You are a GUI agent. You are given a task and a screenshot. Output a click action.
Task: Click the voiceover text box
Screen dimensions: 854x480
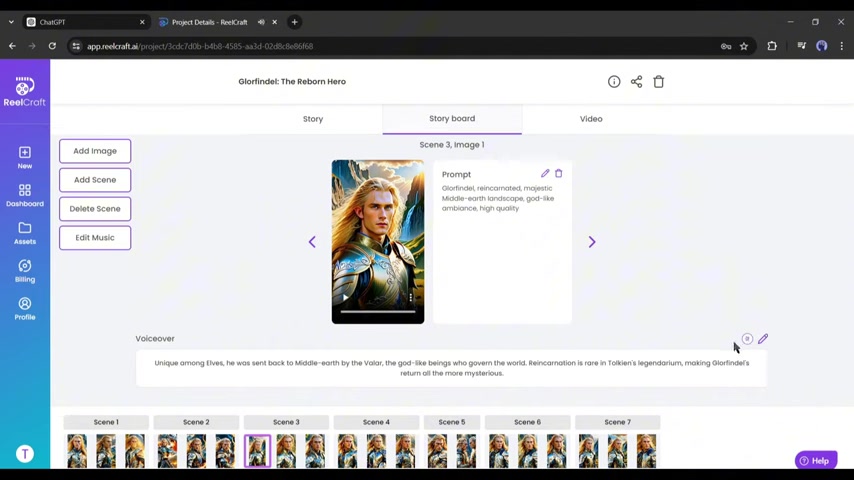point(452,368)
